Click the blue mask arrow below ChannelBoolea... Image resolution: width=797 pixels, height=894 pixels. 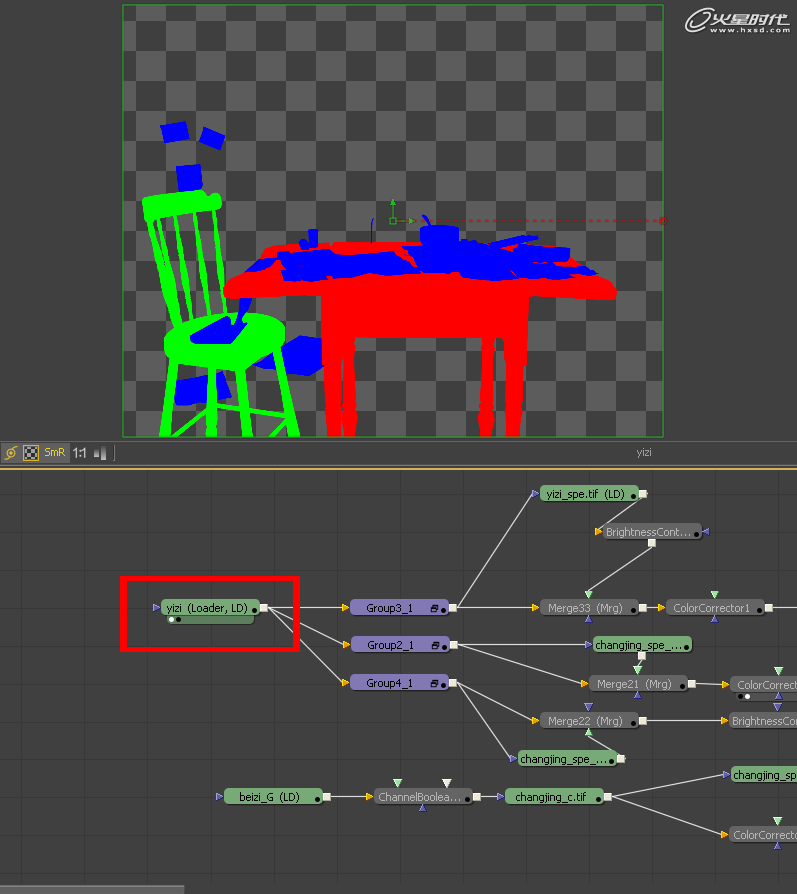(x=422, y=808)
